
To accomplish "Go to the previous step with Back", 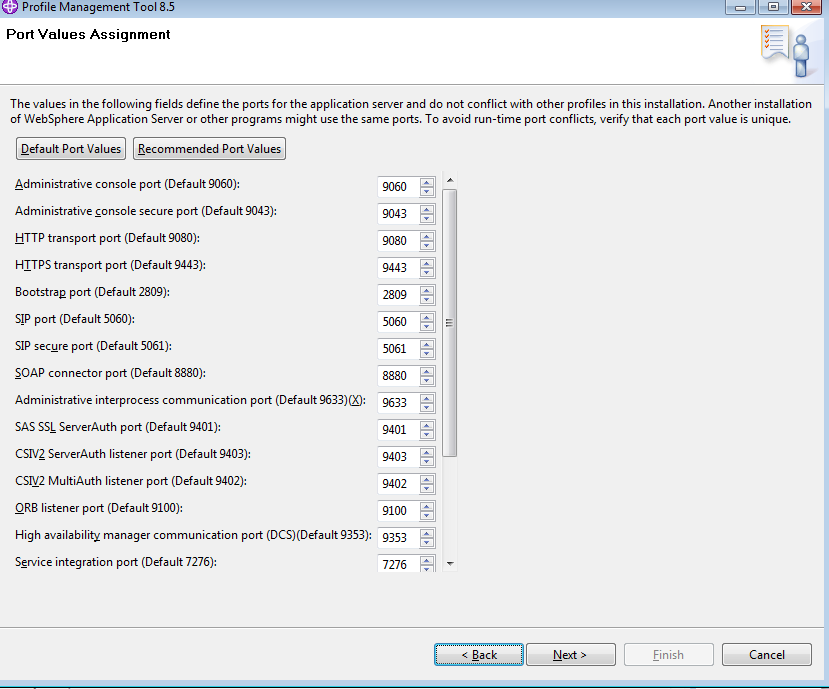I will click(479, 655).
